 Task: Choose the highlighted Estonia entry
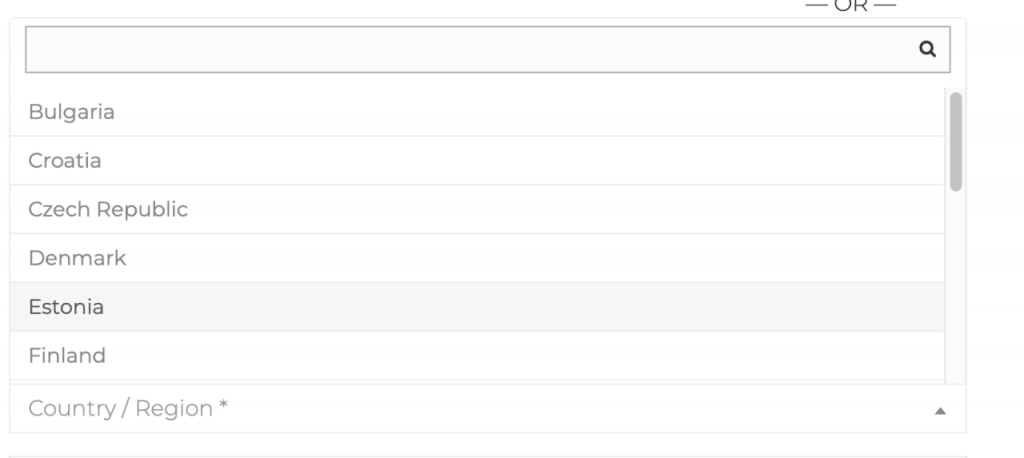(x=477, y=306)
